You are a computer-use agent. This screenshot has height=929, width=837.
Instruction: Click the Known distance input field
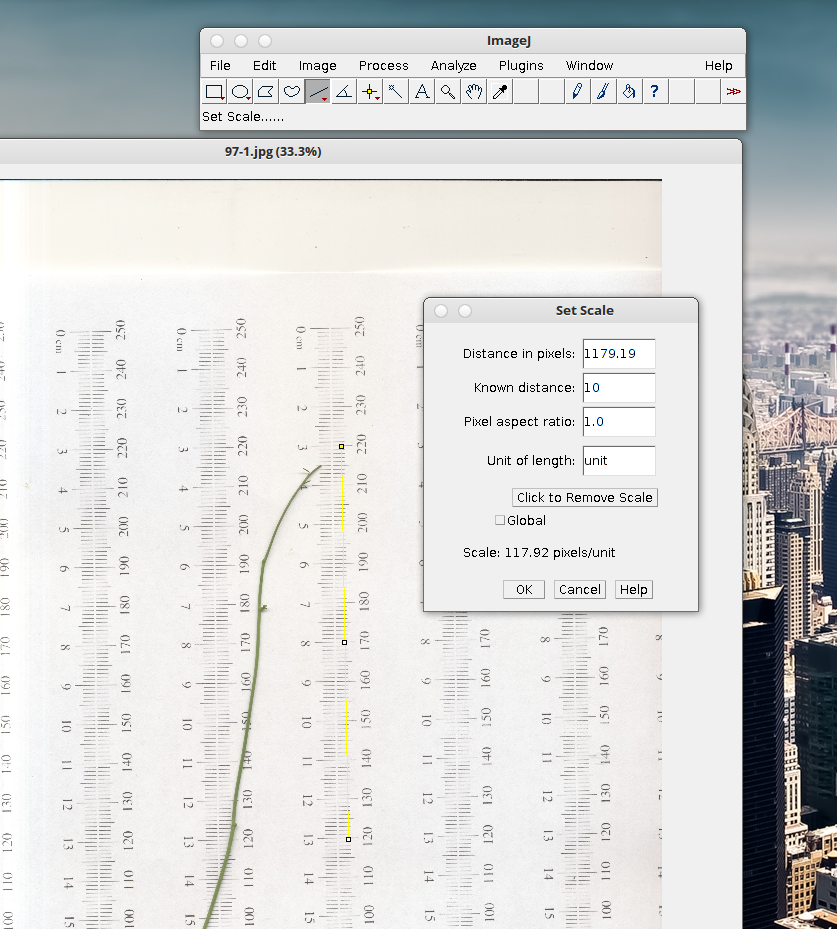click(617, 387)
